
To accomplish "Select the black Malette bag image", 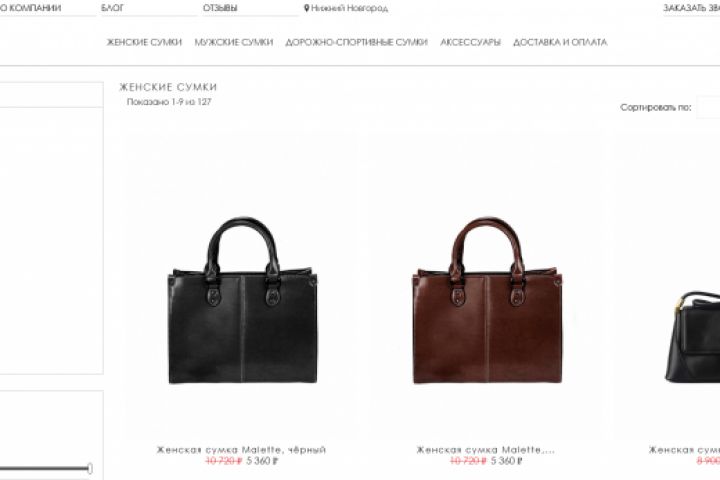I will 243,300.
